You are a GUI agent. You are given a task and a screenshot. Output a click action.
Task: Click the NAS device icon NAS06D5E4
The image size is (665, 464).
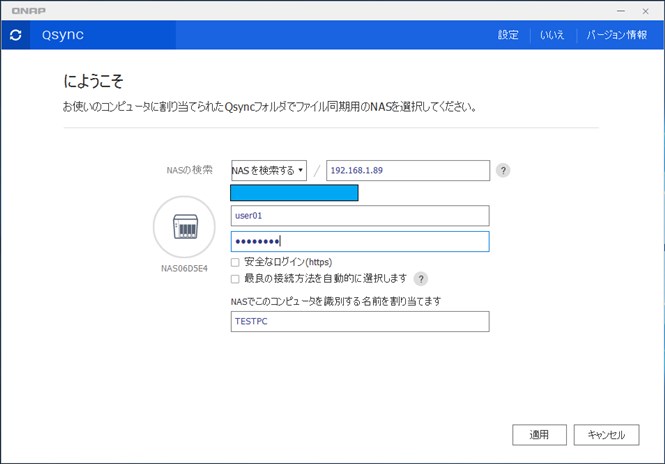pos(184,227)
